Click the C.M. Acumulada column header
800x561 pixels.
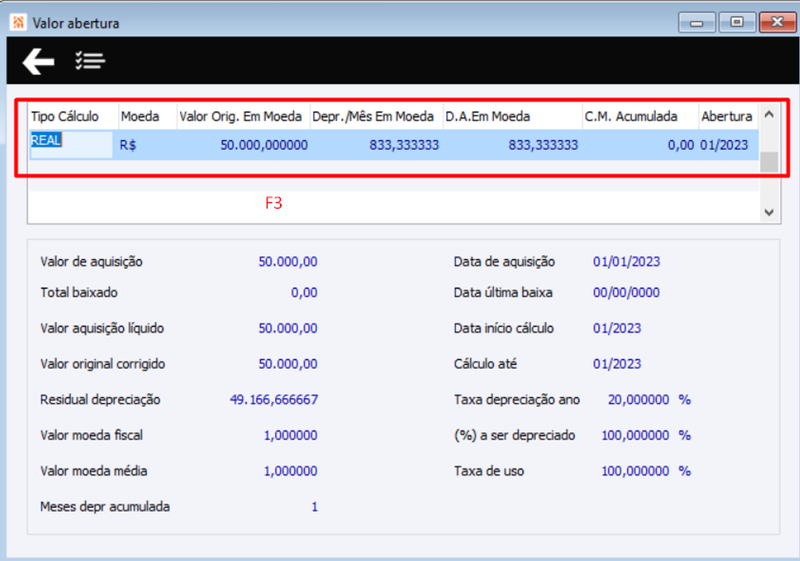[x=640, y=116]
